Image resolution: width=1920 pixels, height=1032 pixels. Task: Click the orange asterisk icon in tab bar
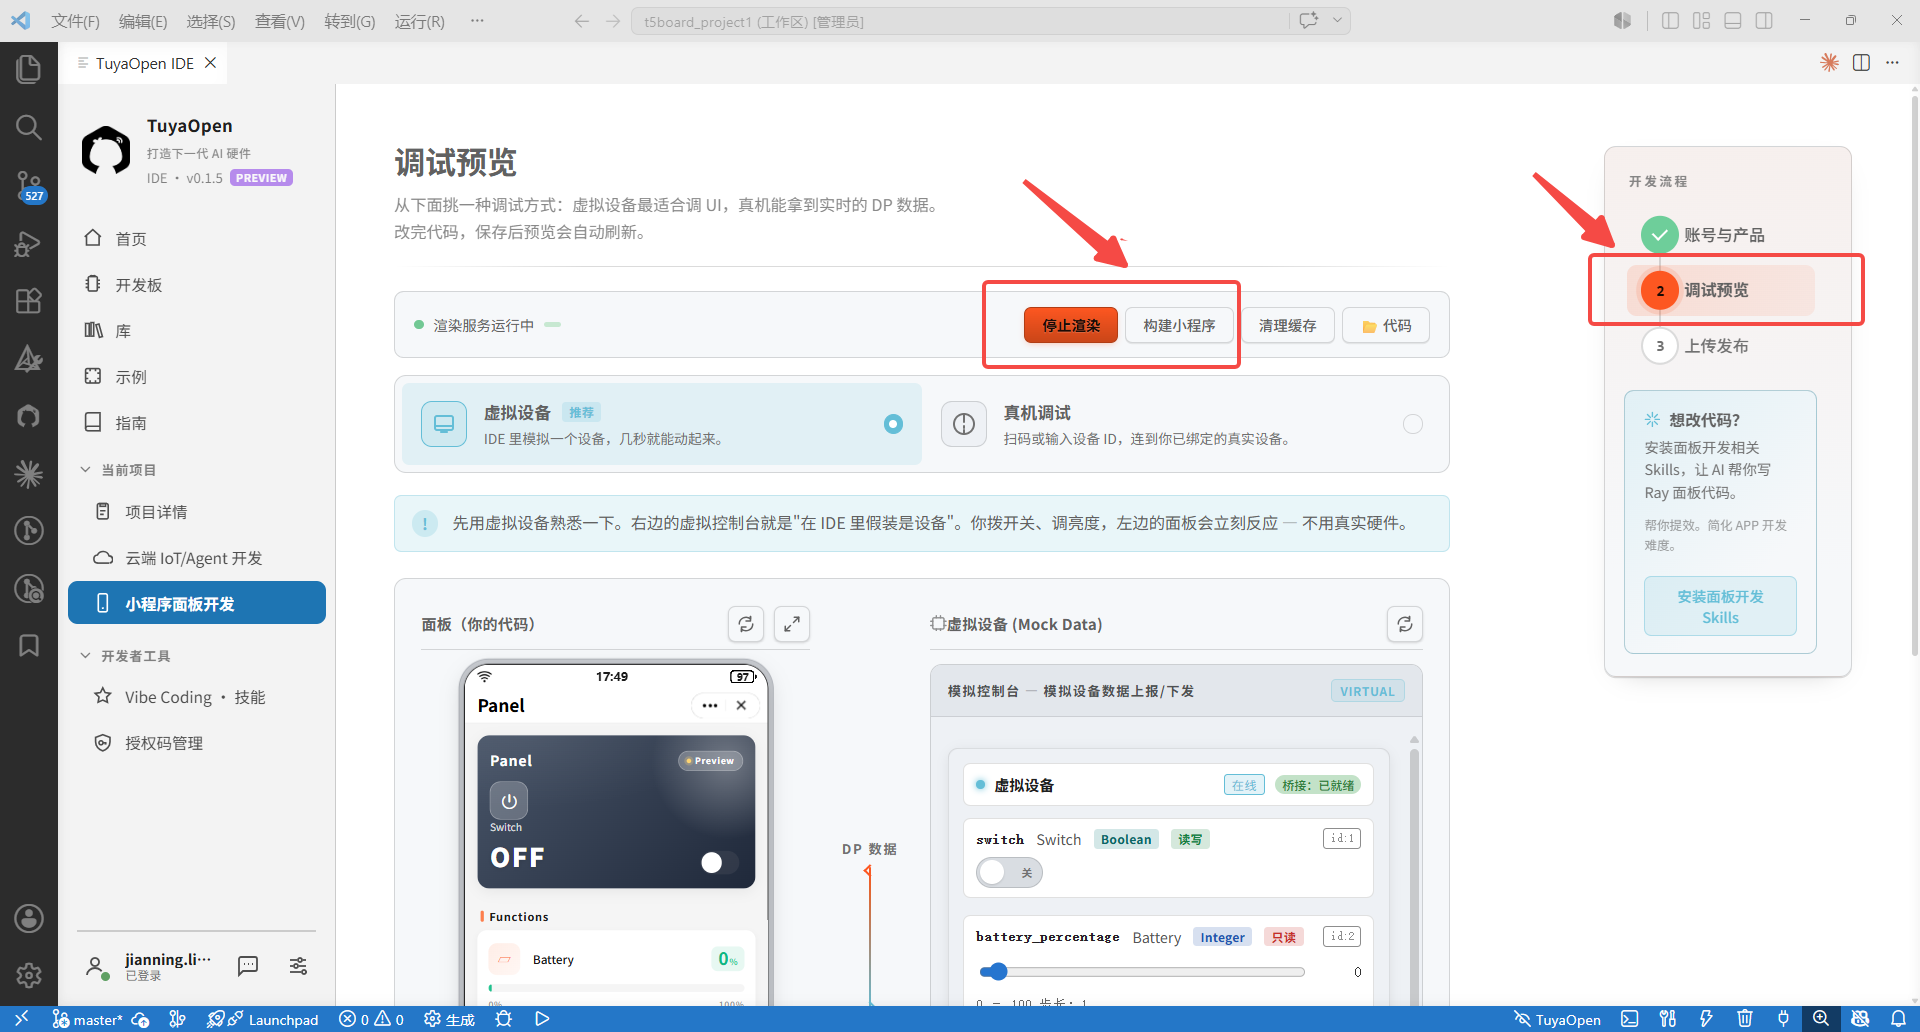[x=1829, y=63]
